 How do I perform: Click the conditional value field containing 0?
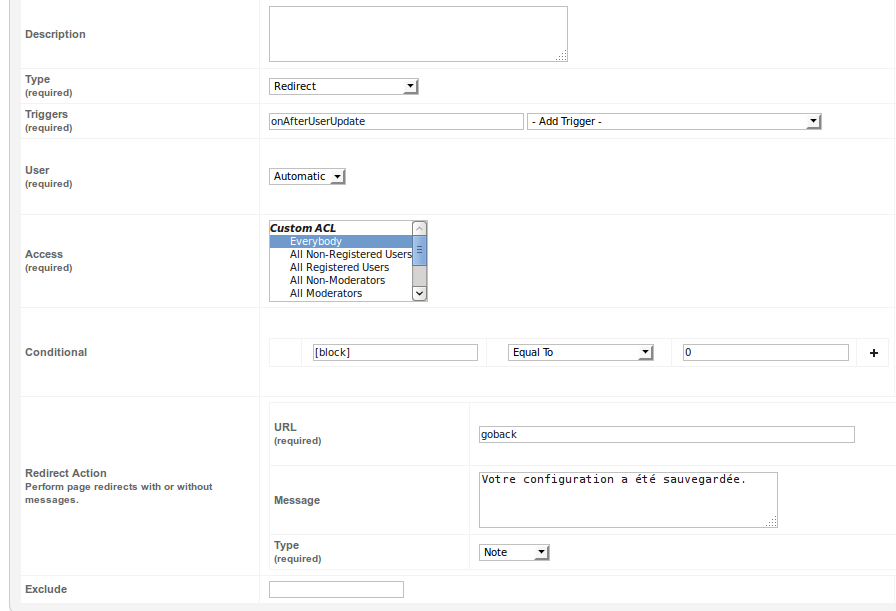click(x=766, y=352)
